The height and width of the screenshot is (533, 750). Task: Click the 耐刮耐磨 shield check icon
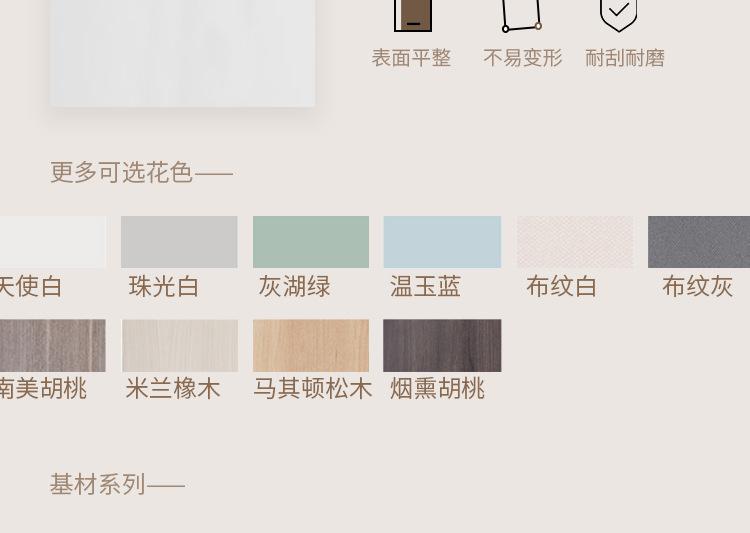click(618, 16)
